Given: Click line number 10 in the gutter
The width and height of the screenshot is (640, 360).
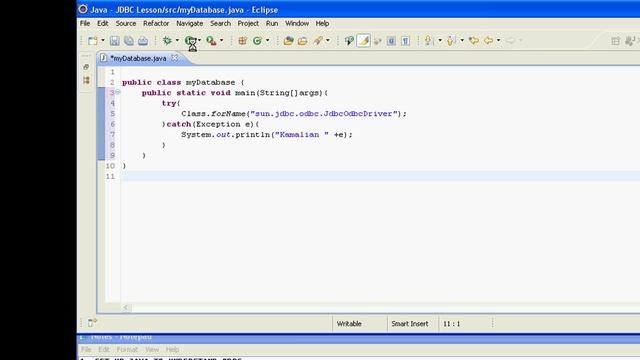Looking at the screenshot, I should click(110, 166).
